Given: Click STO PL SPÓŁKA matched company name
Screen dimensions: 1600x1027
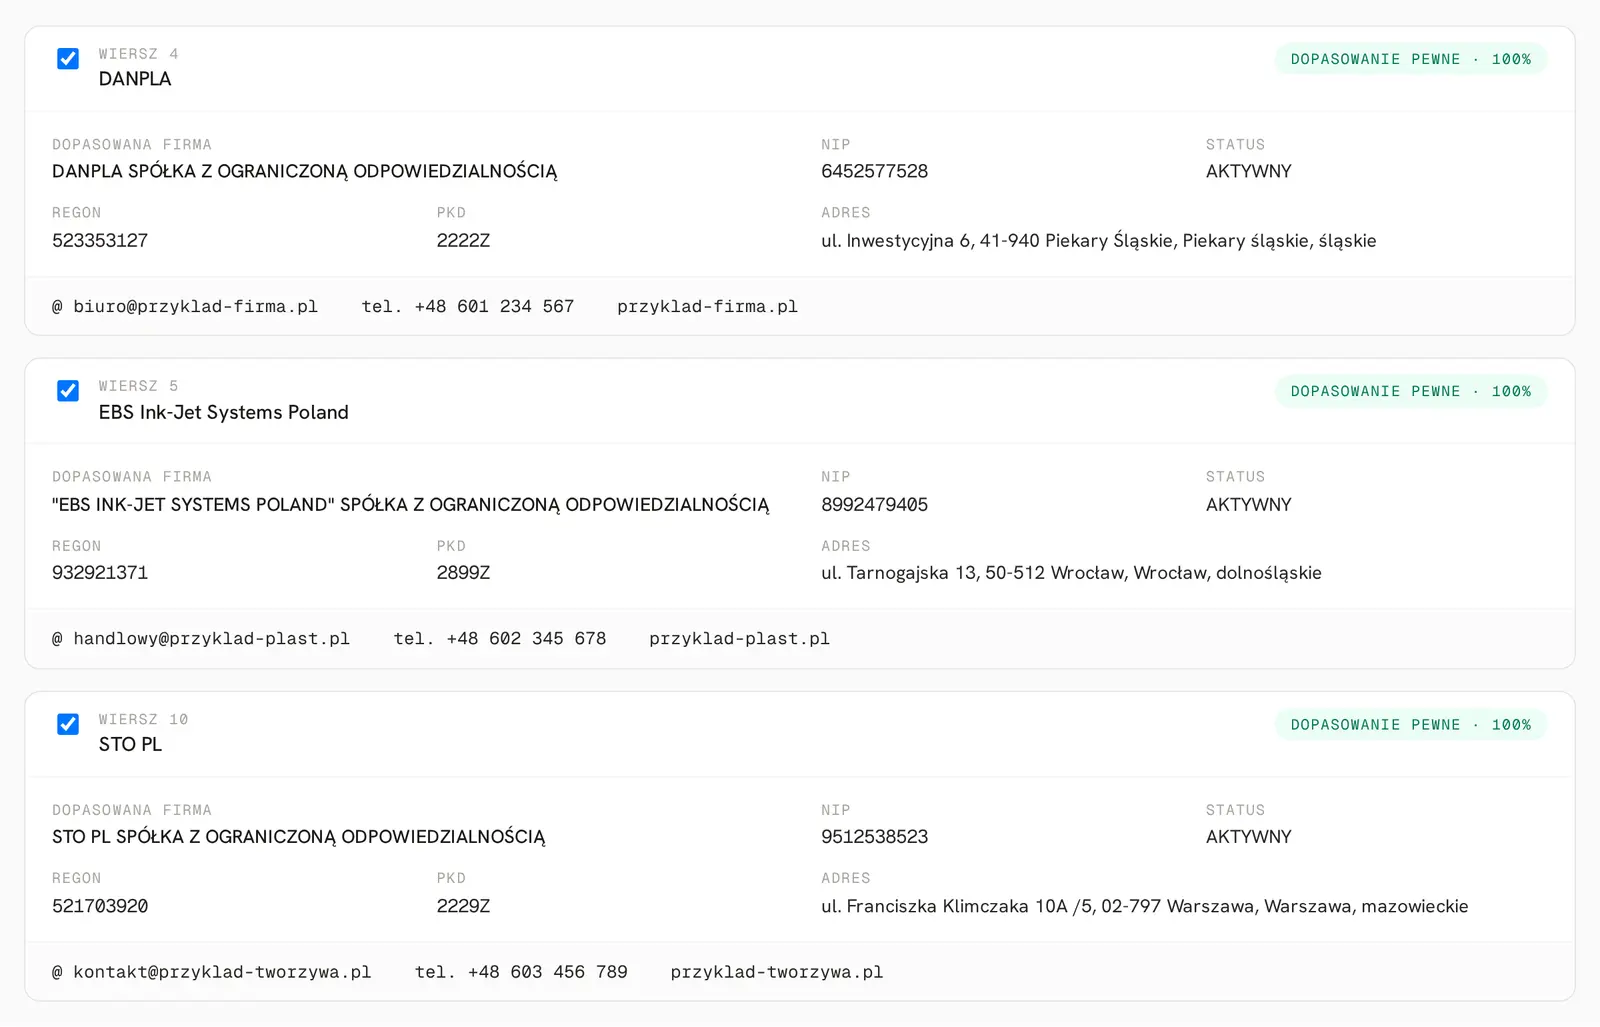Looking at the screenshot, I should coord(299,837).
